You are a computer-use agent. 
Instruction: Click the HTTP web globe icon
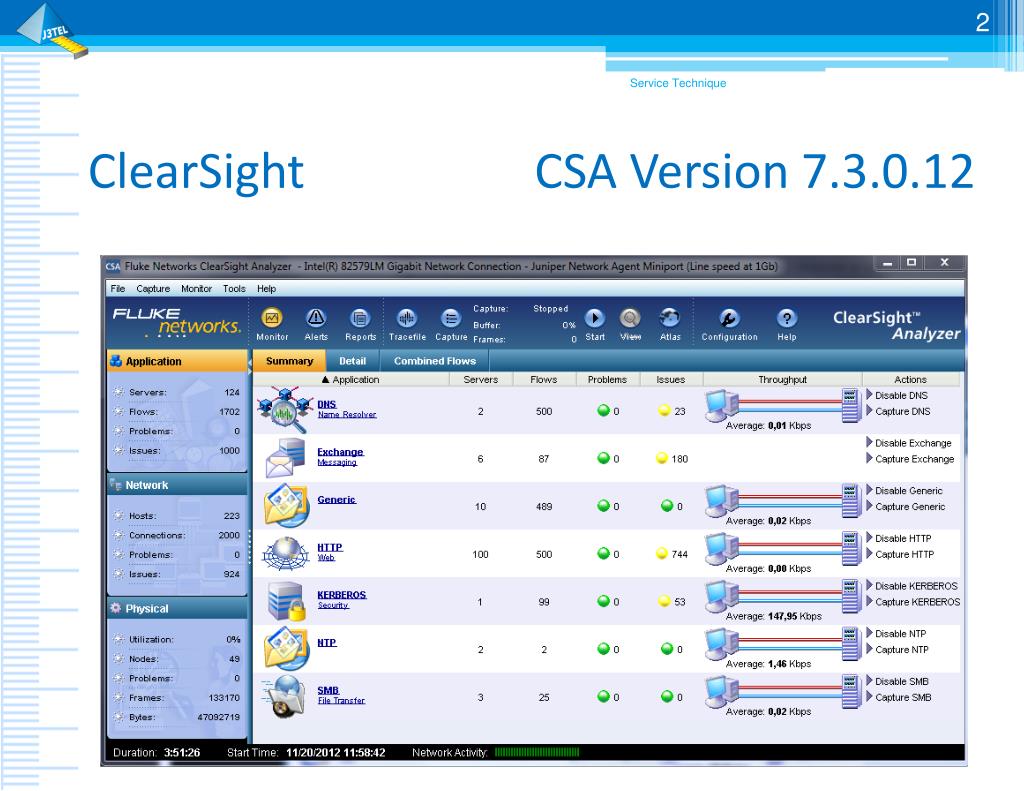pos(285,553)
